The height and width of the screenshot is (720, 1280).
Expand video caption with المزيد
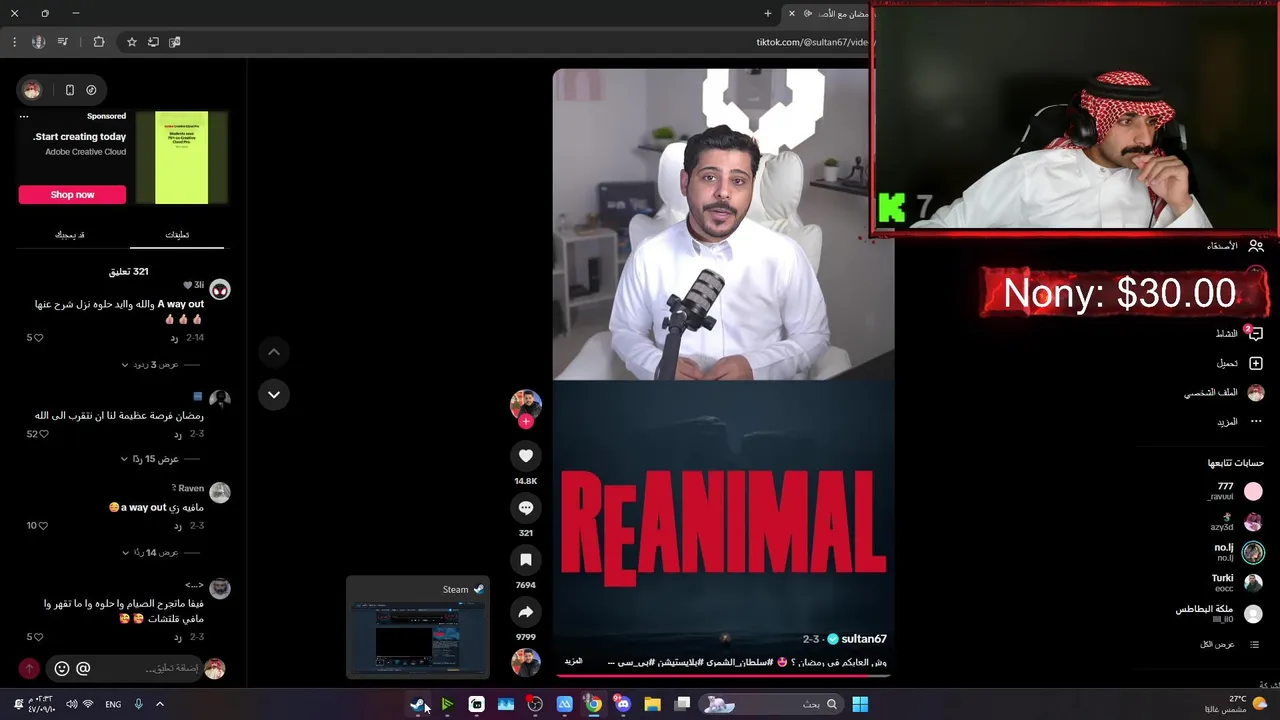coord(573,661)
